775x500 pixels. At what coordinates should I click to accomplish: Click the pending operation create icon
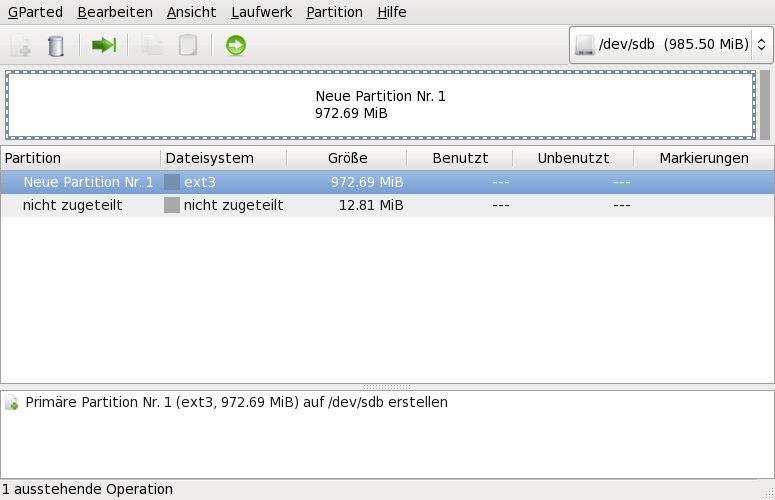12,403
